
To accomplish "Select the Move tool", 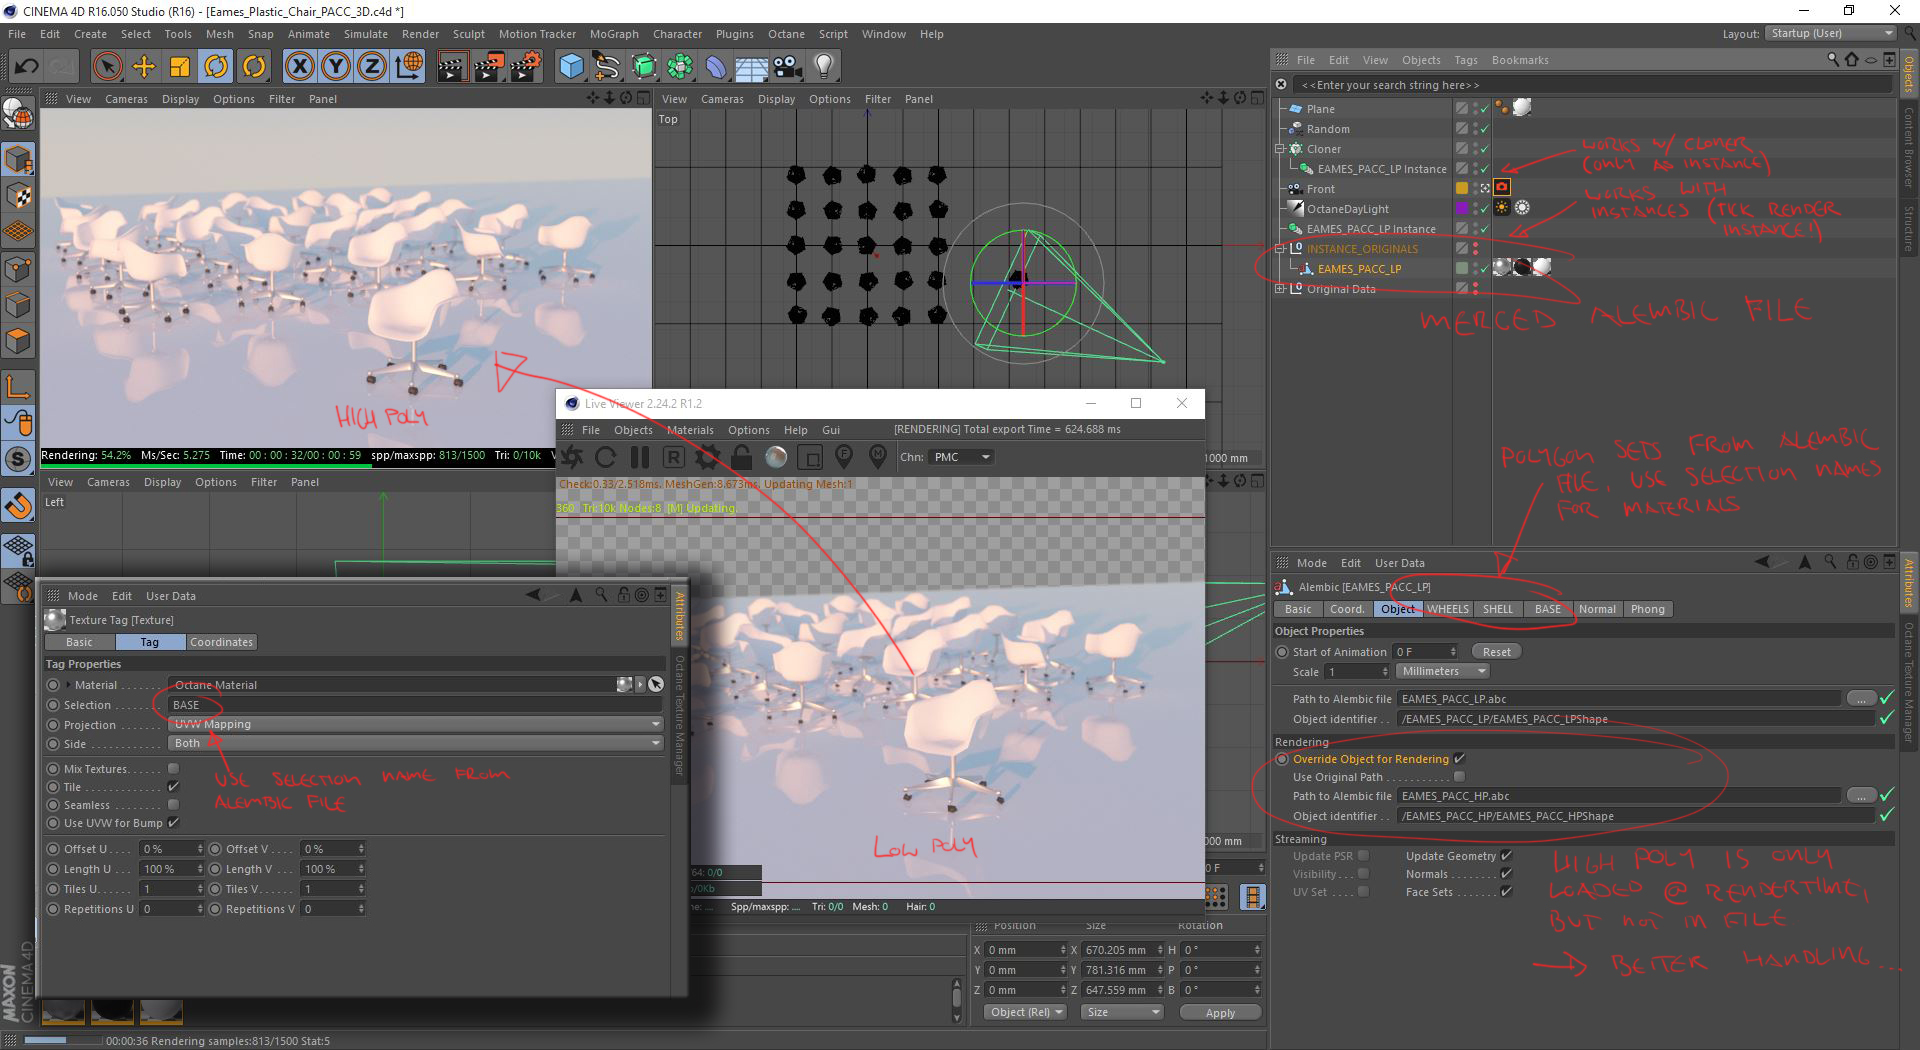I will click(x=144, y=67).
